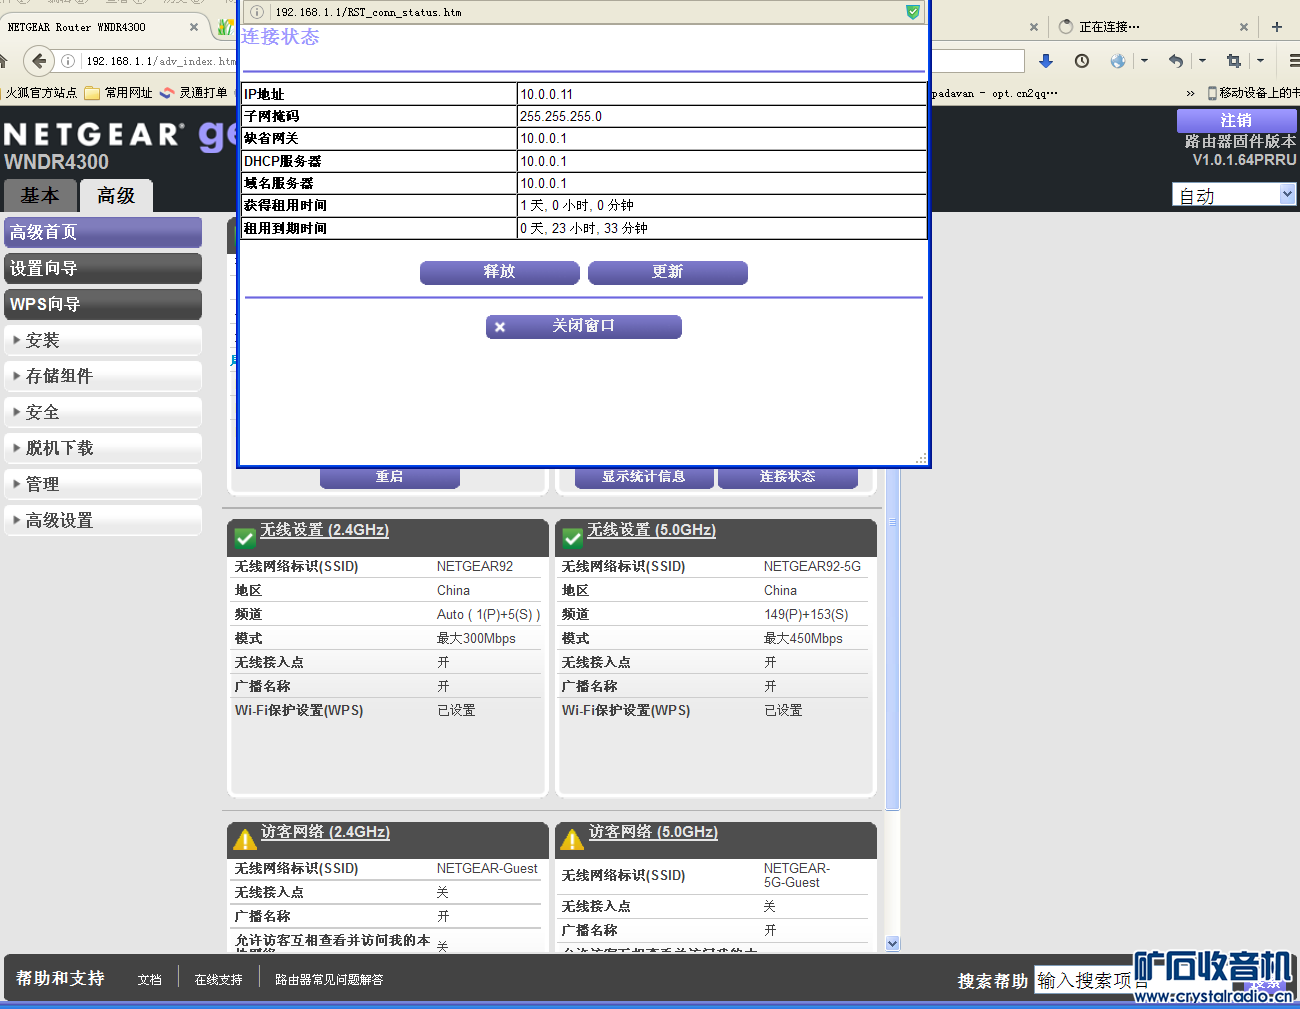
Task: Open the 移动设备 bookmarks folder
Action: (1254, 93)
